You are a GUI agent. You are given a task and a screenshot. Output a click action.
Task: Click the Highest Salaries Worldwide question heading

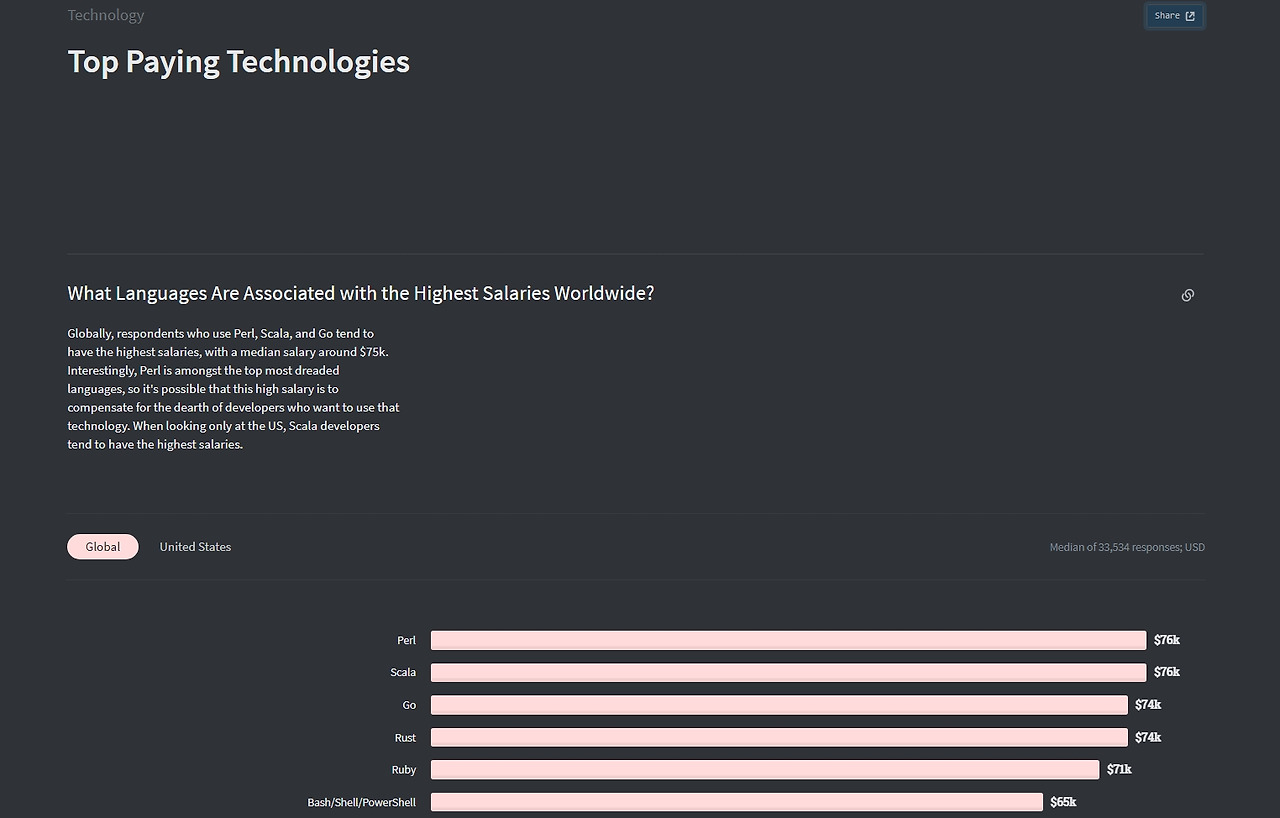click(x=361, y=293)
